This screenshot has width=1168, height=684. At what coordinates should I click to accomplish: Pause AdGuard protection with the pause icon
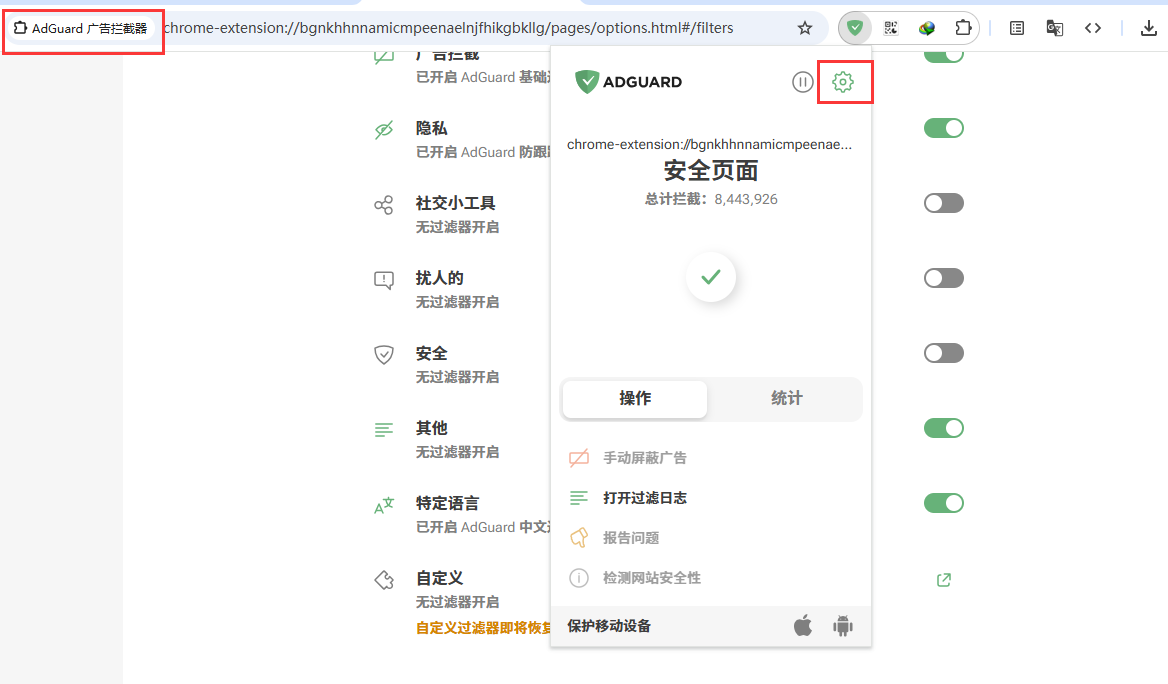click(803, 82)
